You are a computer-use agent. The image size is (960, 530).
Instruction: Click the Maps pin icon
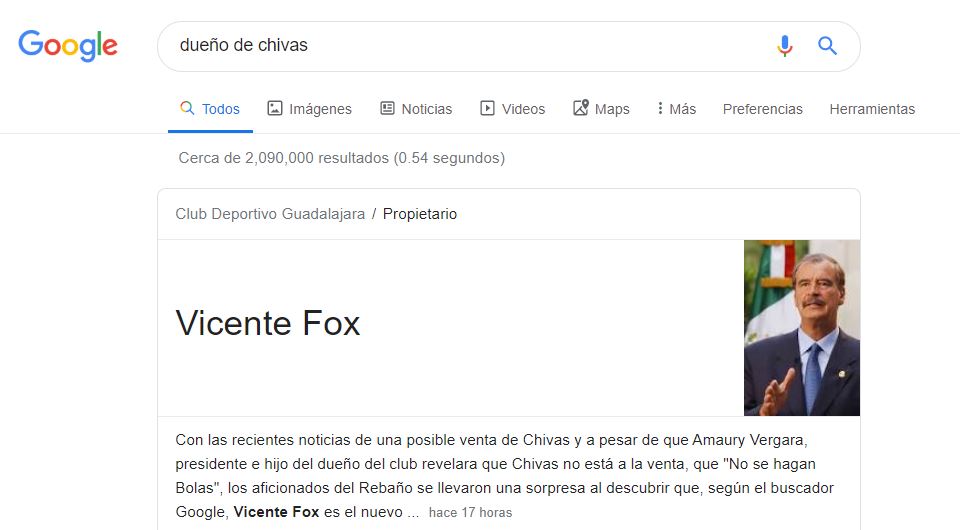pos(580,108)
